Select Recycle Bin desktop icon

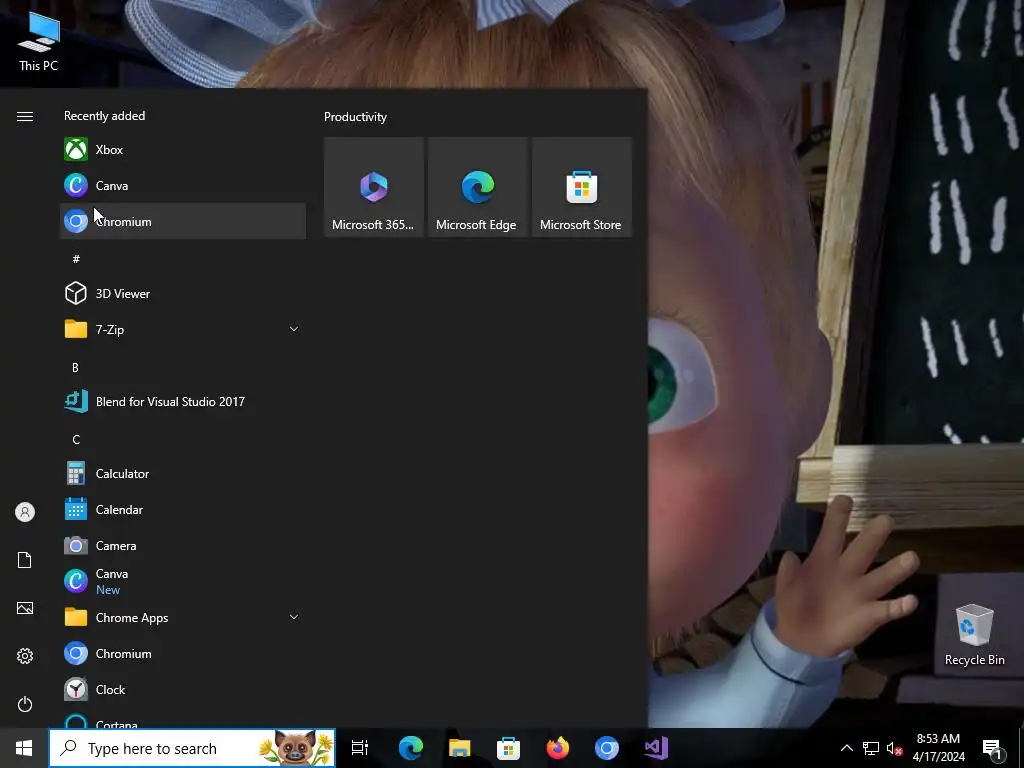click(974, 635)
